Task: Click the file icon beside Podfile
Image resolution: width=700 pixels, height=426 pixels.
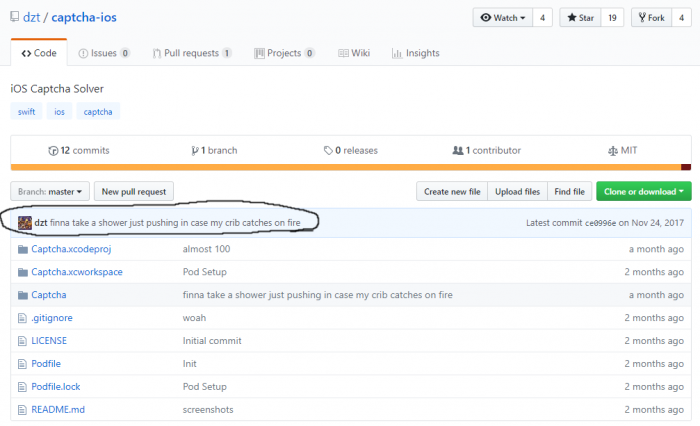Action: (x=22, y=364)
